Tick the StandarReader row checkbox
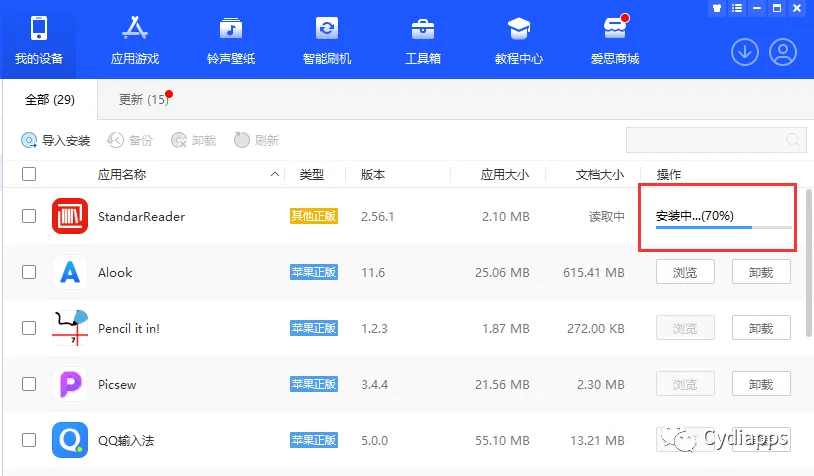This screenshot has height=476, width=814. point(29,216)
